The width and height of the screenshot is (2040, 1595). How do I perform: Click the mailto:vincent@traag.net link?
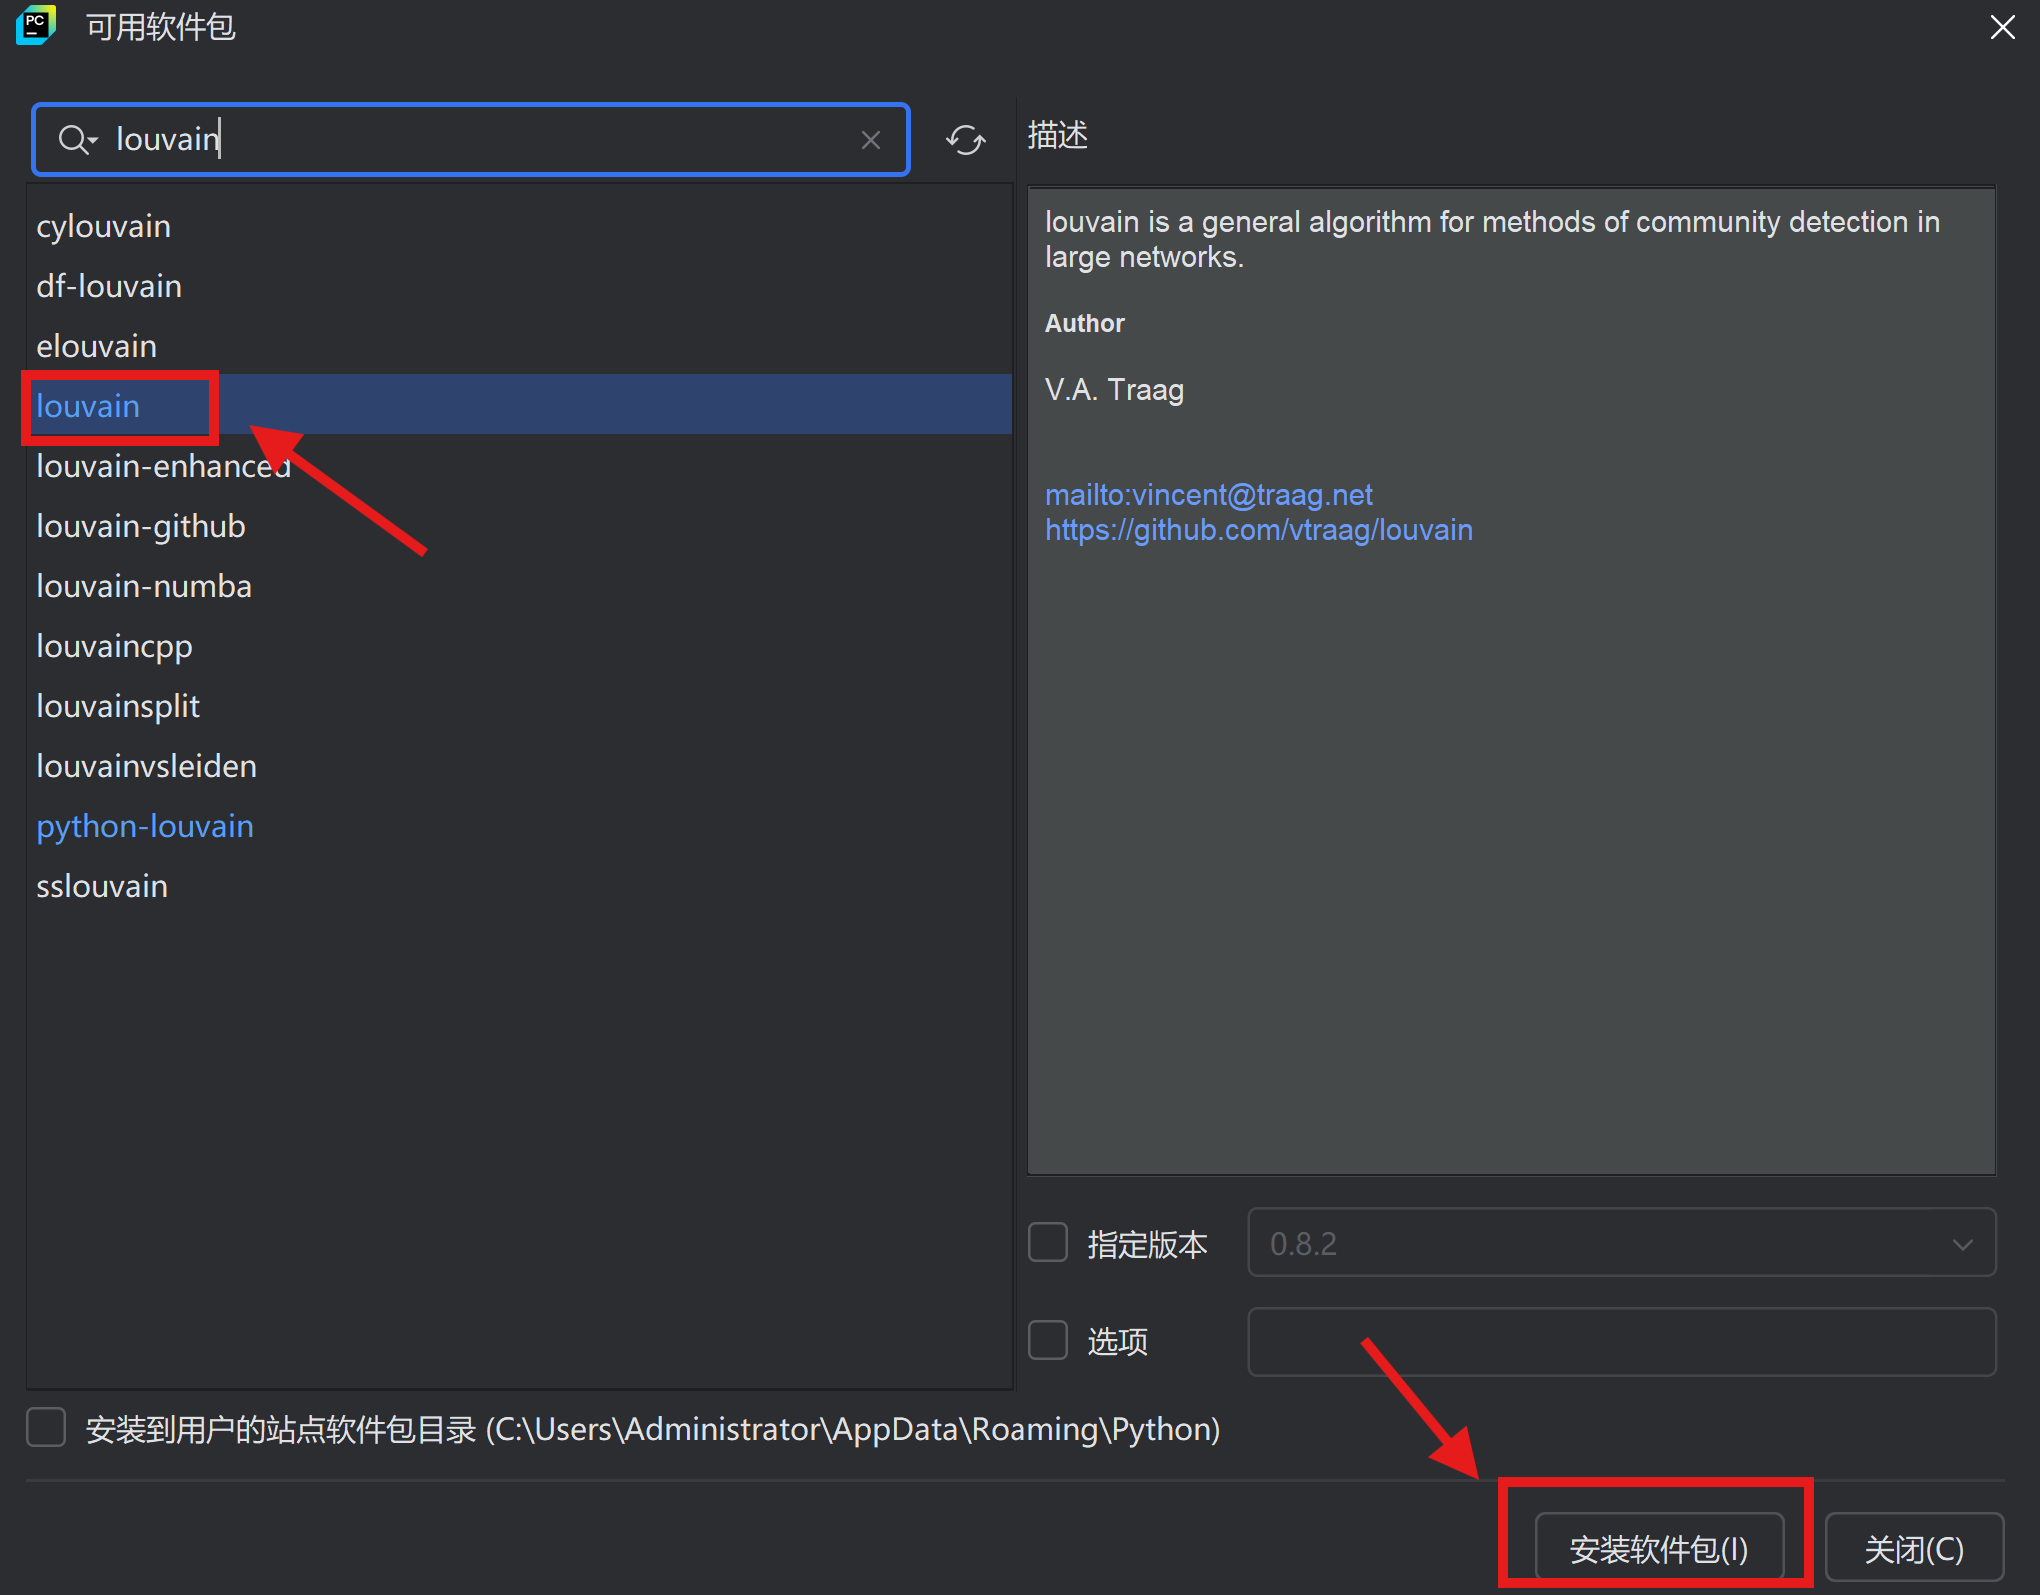(1209, 494)
